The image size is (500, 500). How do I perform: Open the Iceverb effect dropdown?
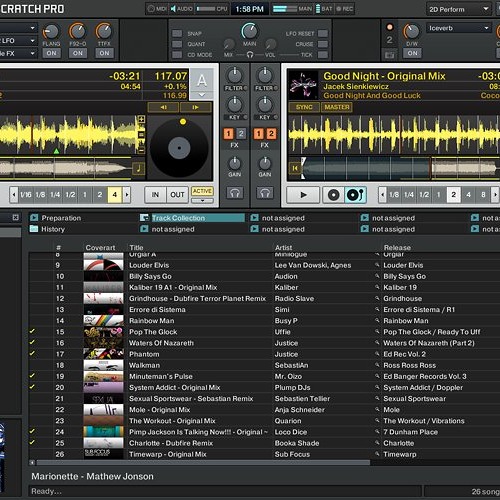[x=459, y=28]
